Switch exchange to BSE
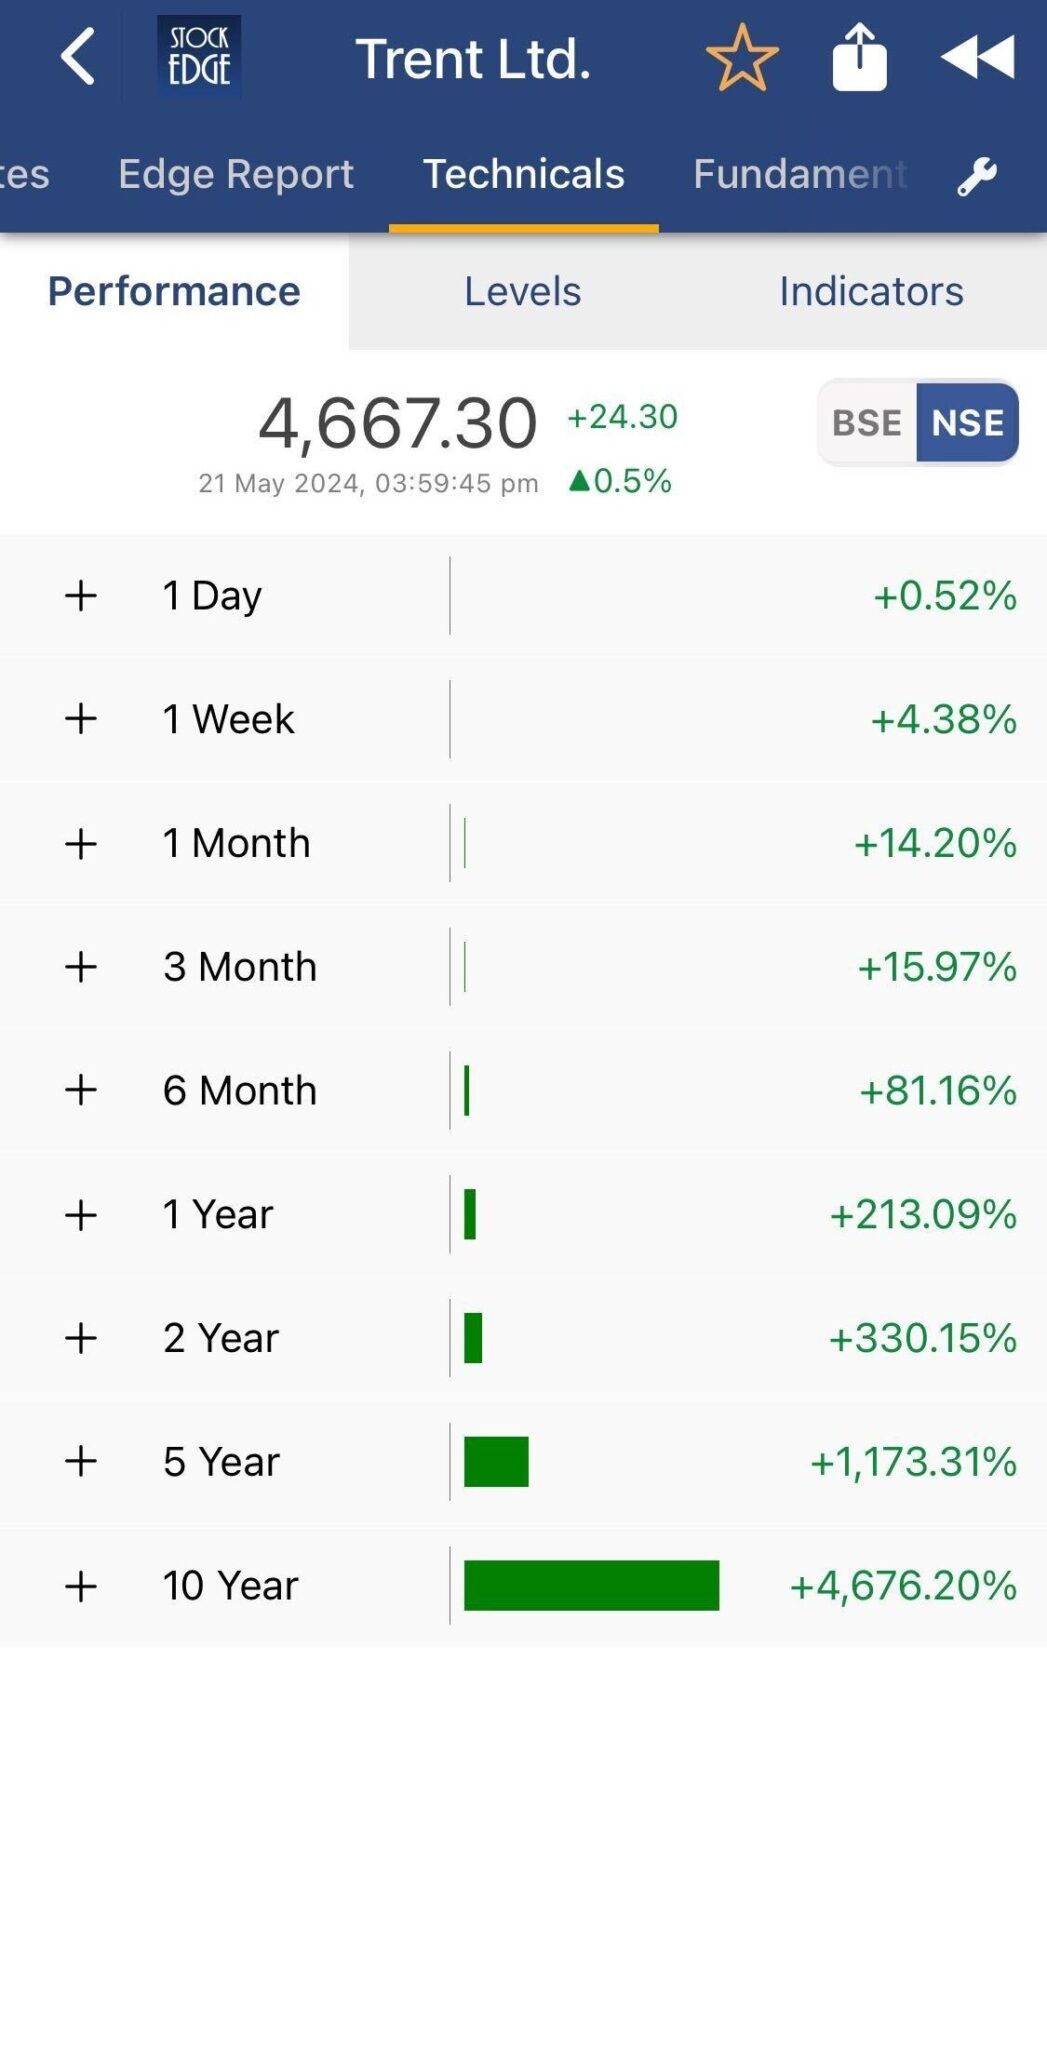Screen dimensions: 1047x2048 pos(867,423)
